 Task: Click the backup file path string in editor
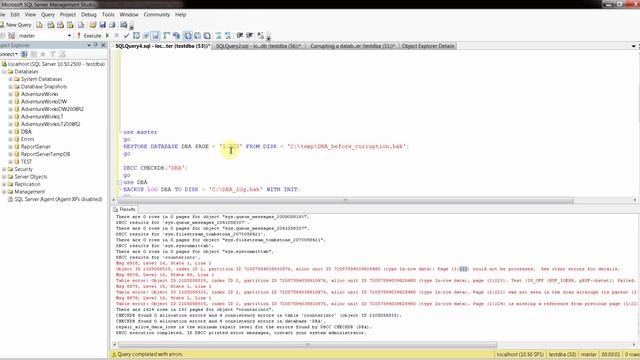point(347,146)
